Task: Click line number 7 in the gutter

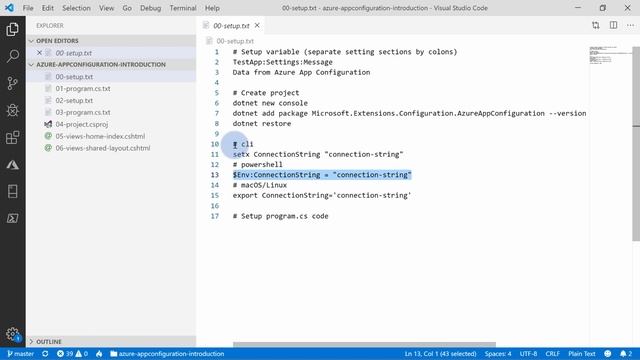Action: coord(216,113)
